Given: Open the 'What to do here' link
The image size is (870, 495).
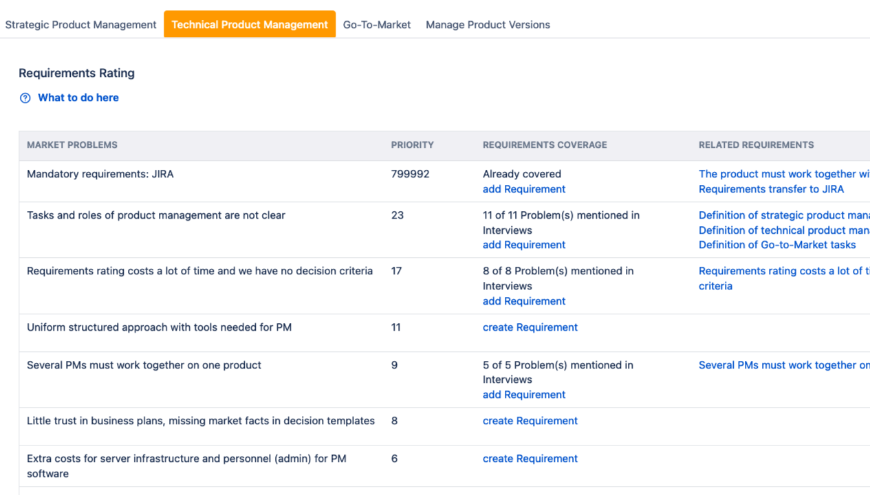Looking at the screenshot, I should click(78, 98).
